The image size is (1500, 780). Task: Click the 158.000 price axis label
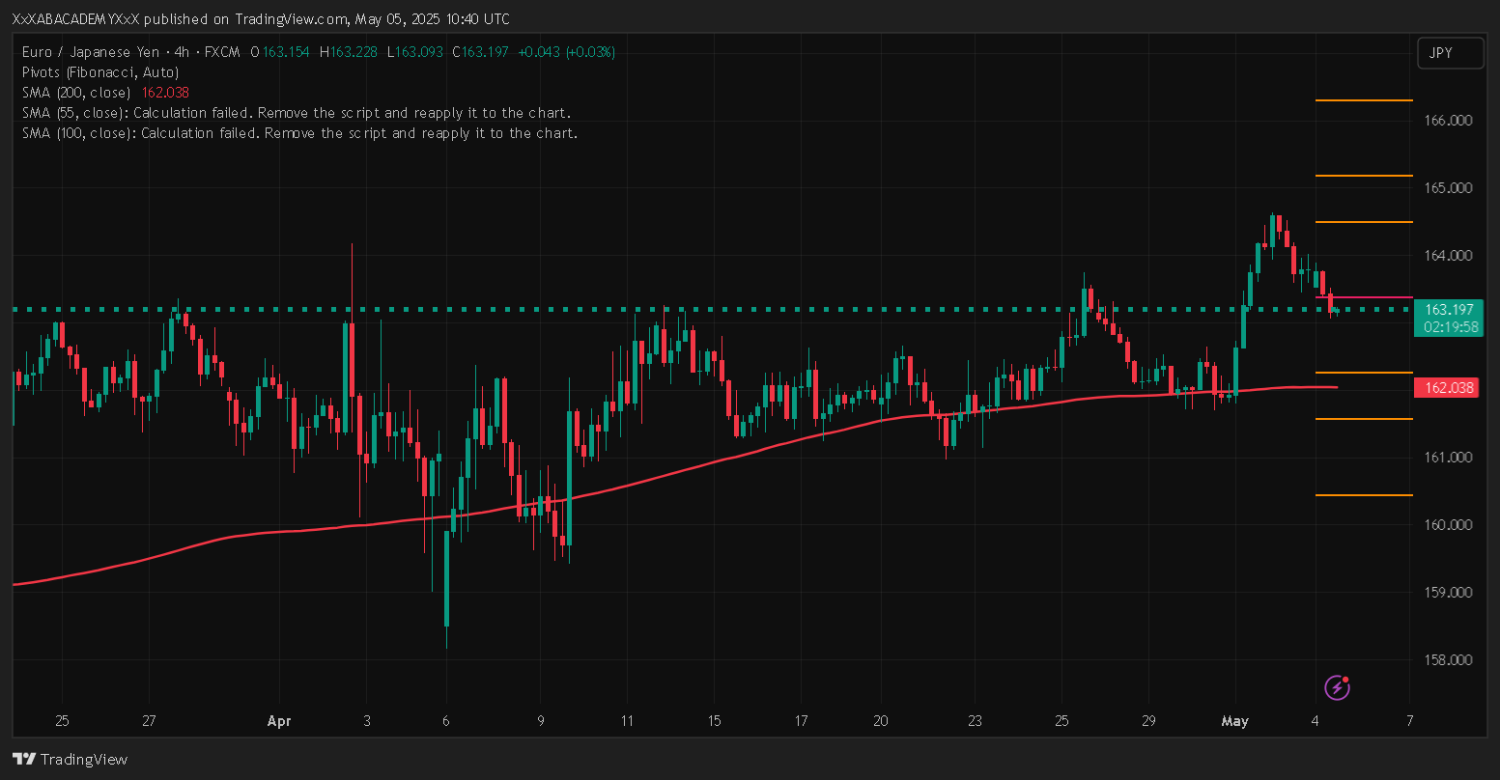tap(1447, 660)
